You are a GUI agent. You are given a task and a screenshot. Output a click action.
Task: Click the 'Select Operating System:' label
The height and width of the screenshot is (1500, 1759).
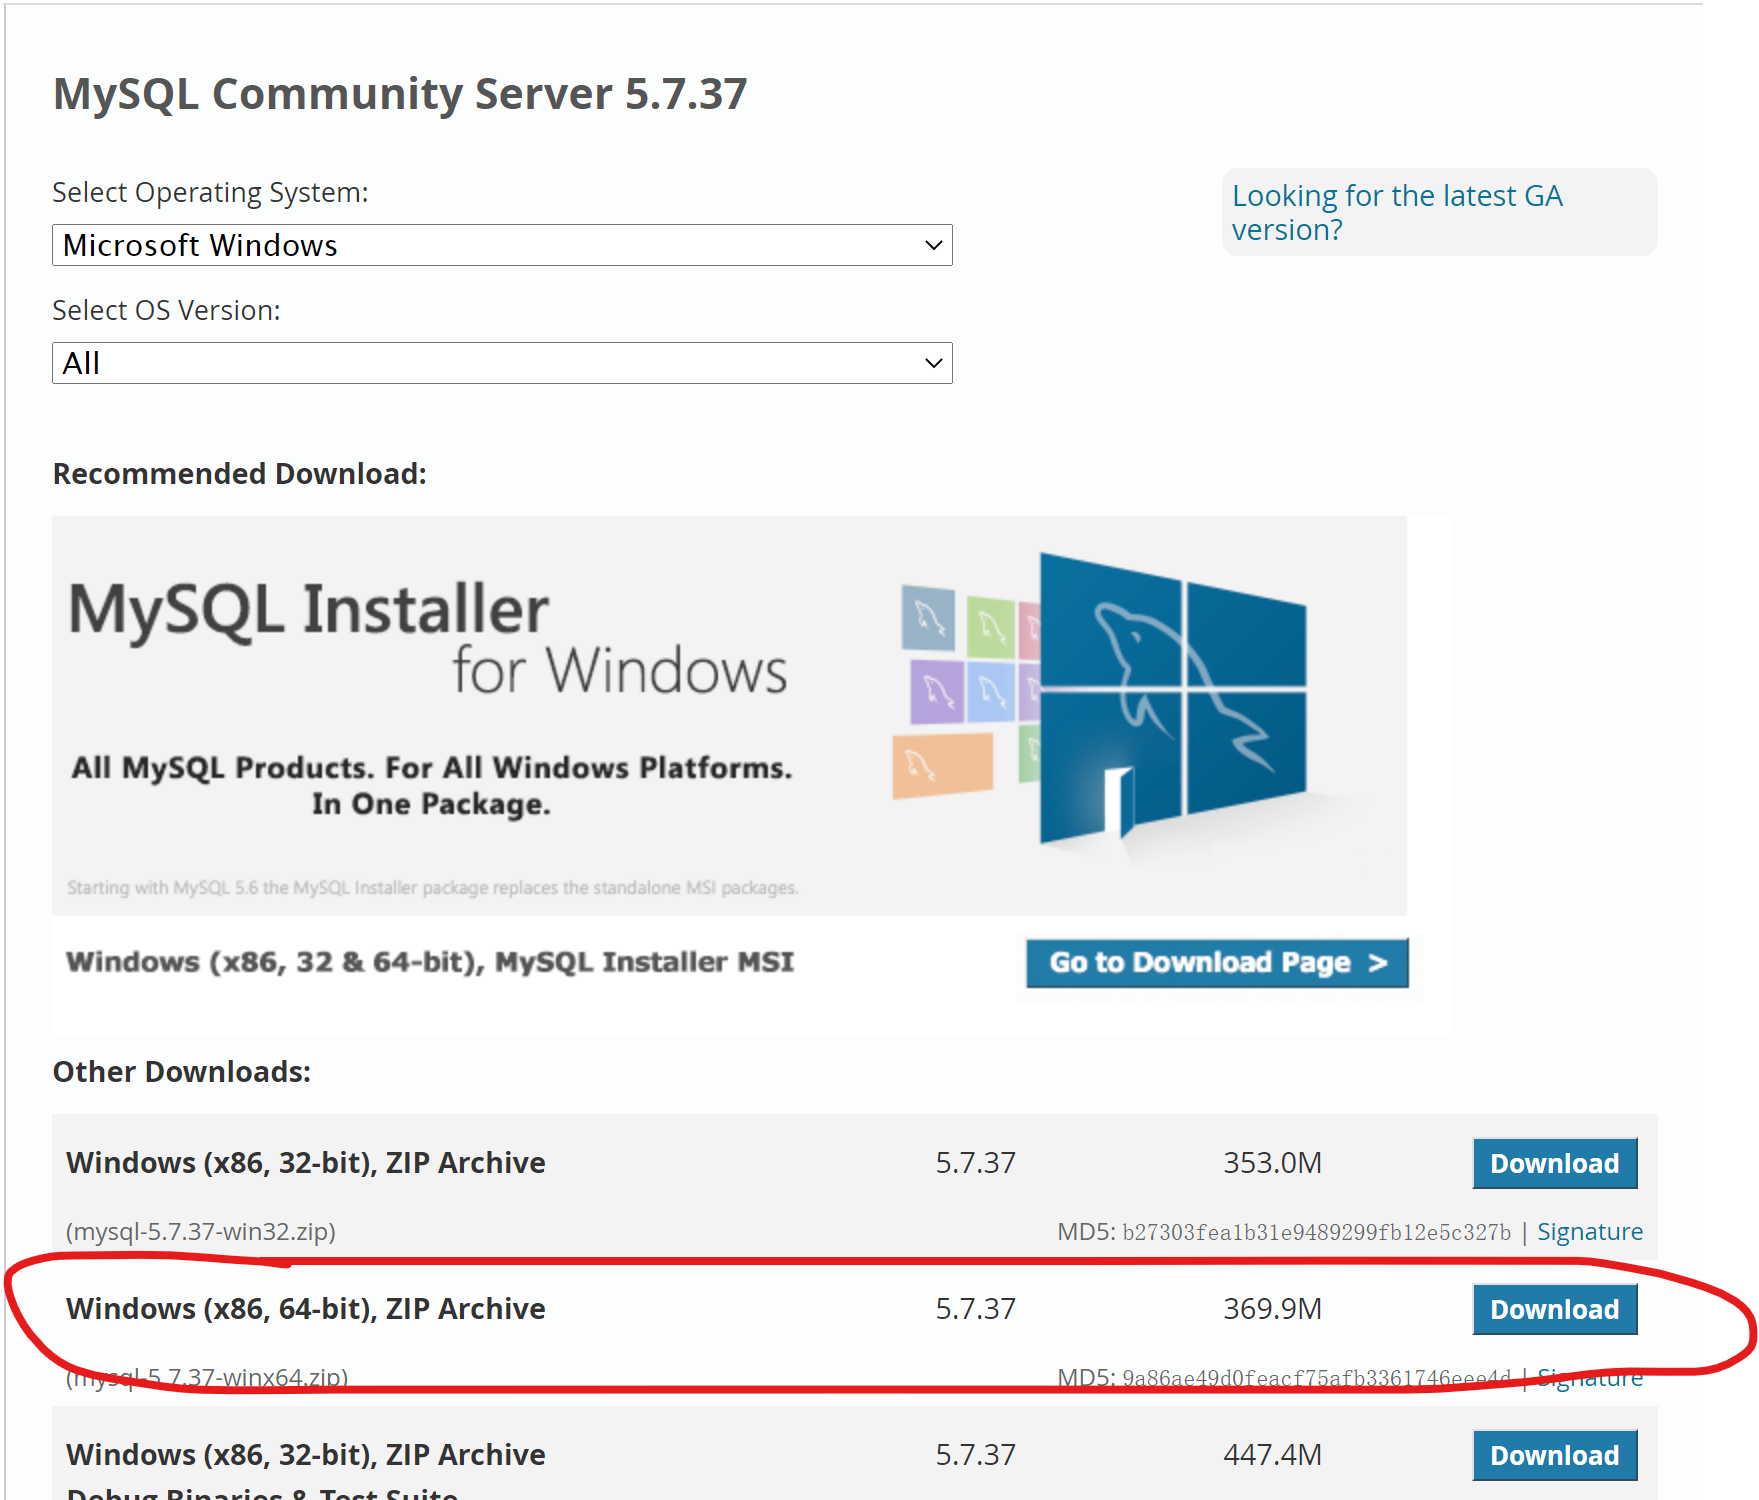click(210, 192)
